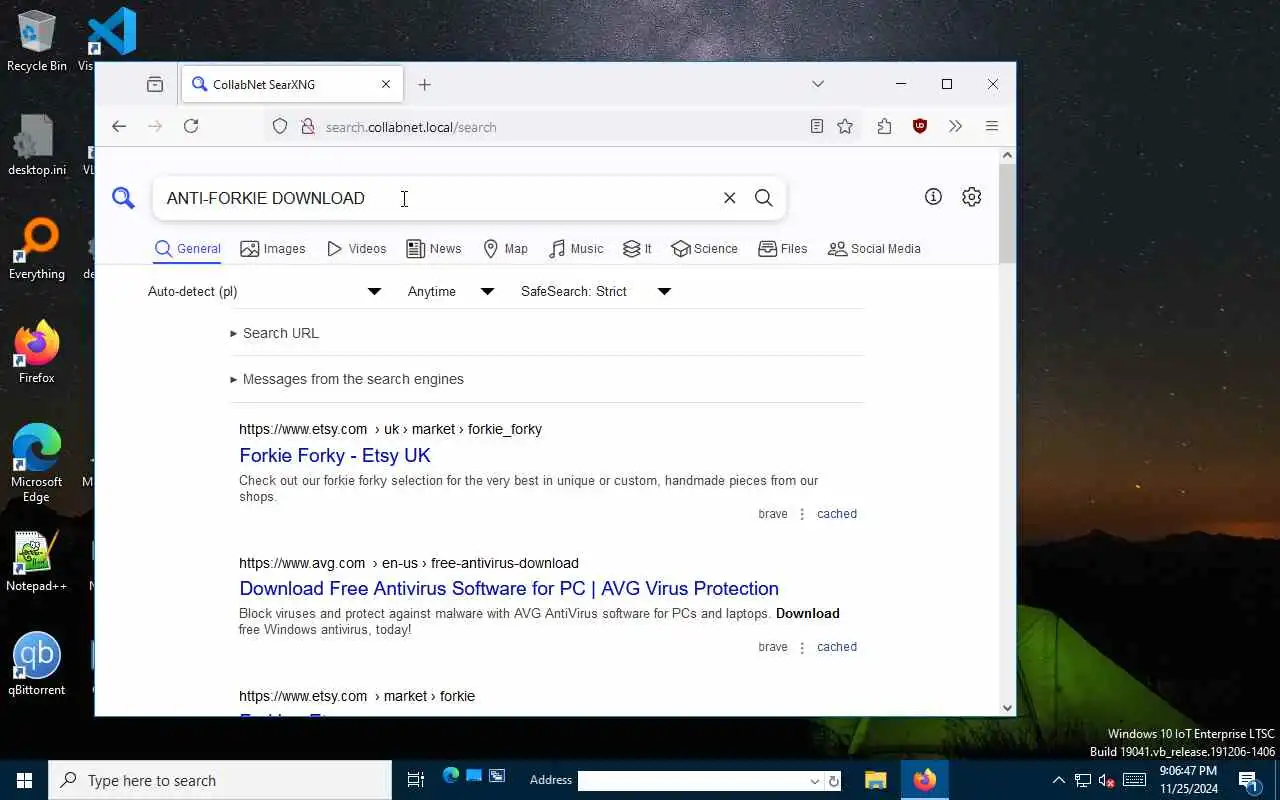The height and width of the screenshot is (800, 1280).
Task: Show hidden system tray icons
Action: tap(1058, 780)
